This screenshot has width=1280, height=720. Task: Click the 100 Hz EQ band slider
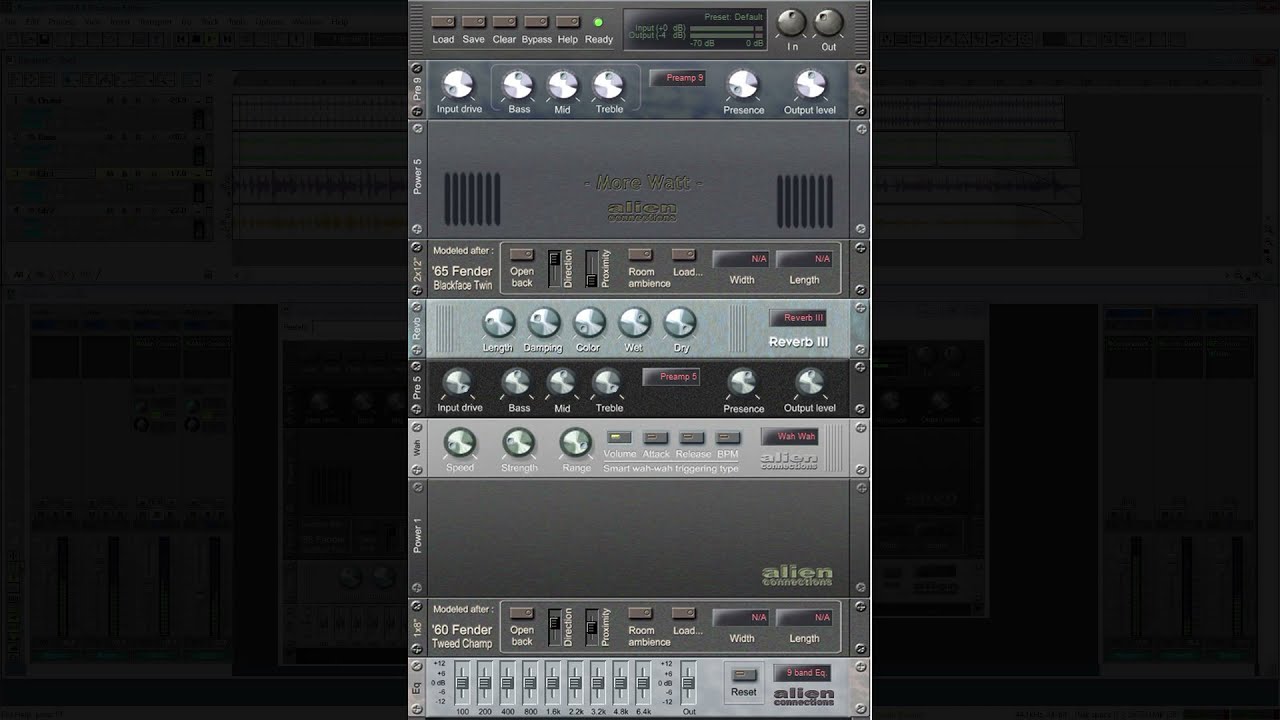(x=462, y=683)
